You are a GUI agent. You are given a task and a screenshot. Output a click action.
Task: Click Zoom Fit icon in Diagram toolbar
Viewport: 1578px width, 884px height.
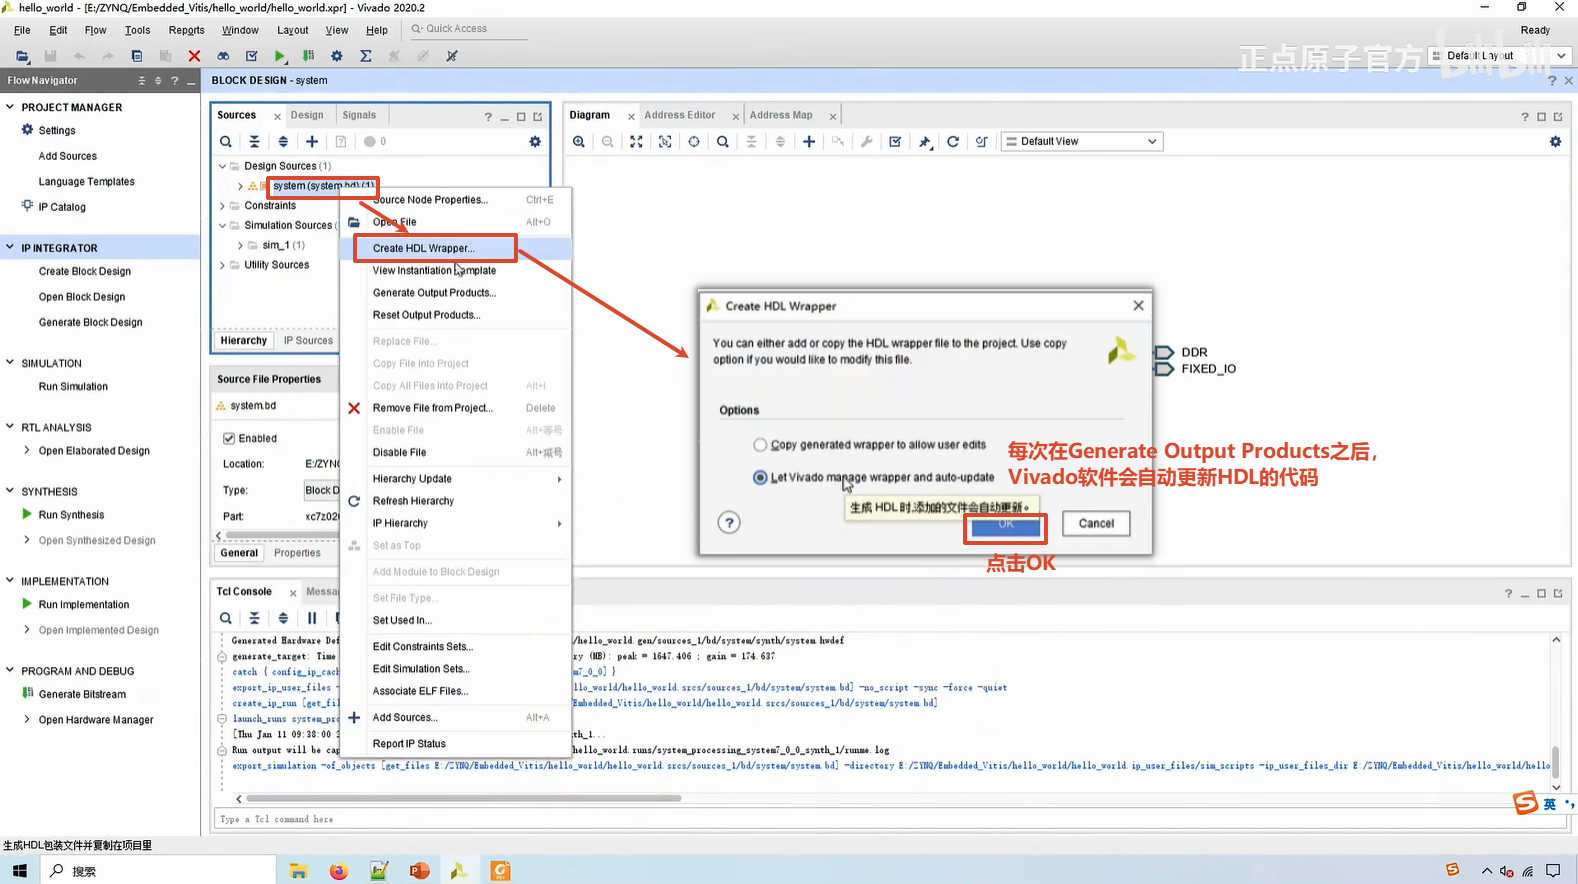(x=636, y=142)
